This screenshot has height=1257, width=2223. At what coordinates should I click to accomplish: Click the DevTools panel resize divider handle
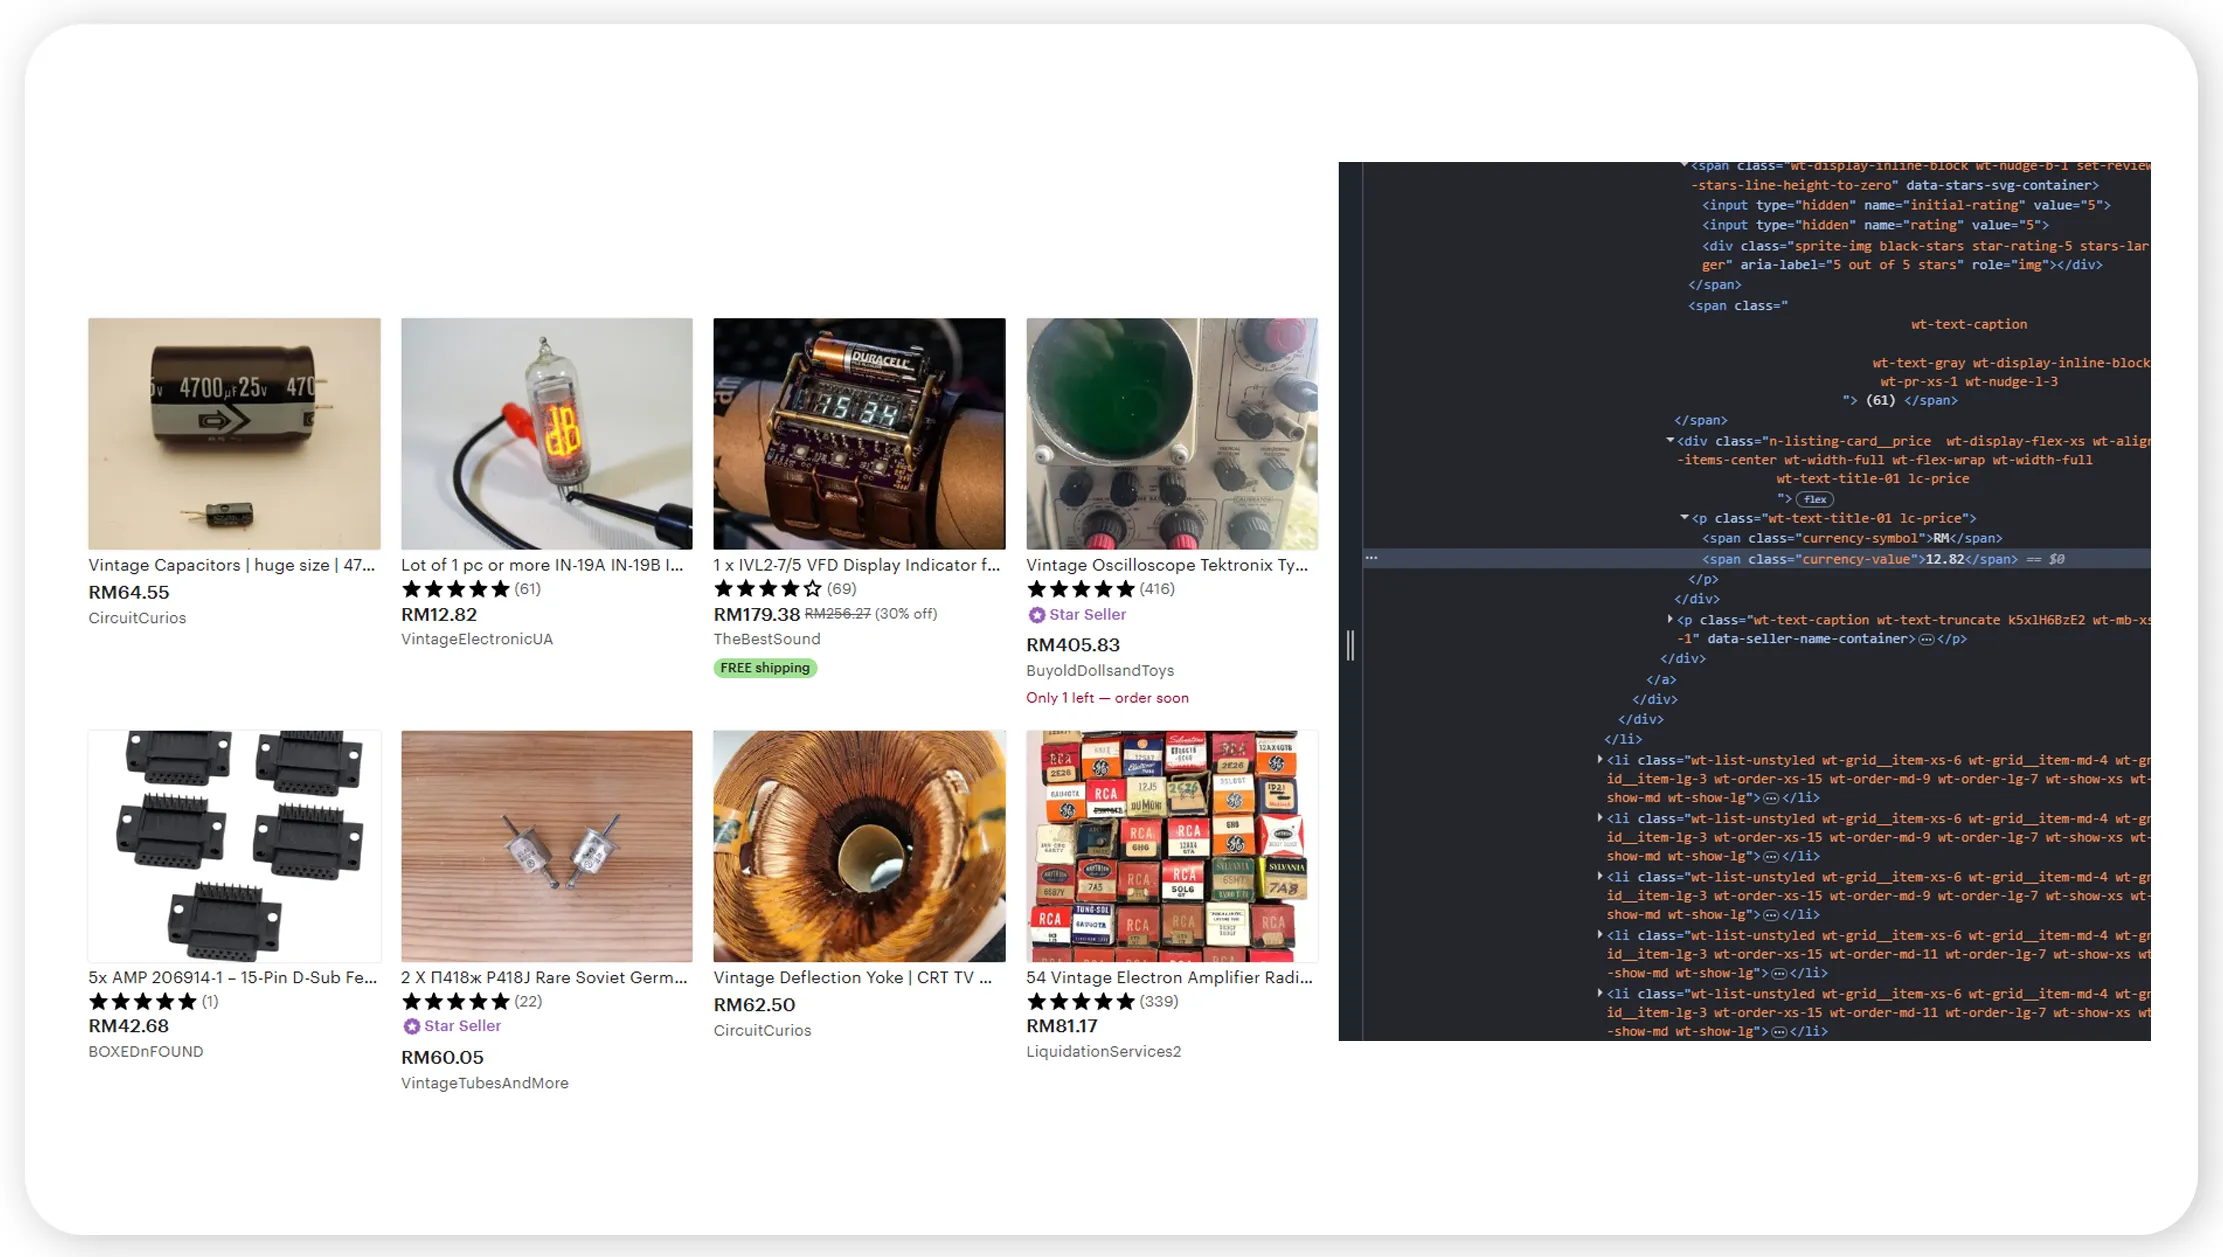coord(1350,645)
